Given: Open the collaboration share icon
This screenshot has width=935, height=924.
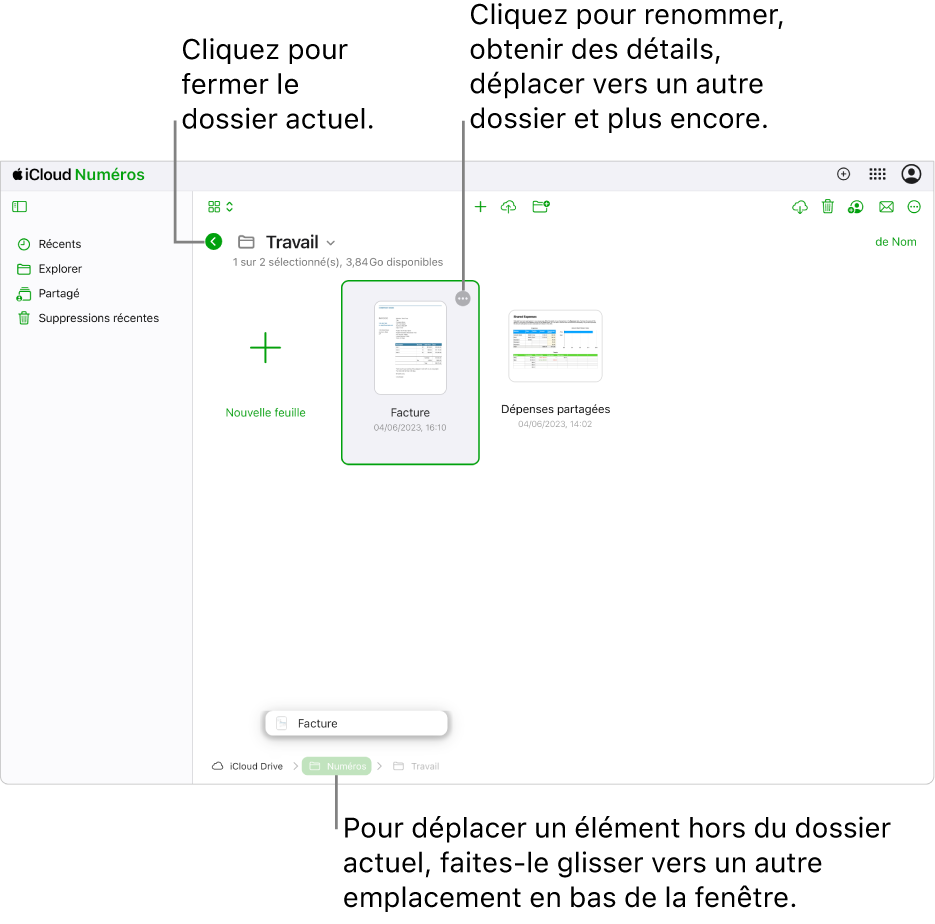Looking at the screenshot, I should [x=855, y=207].
